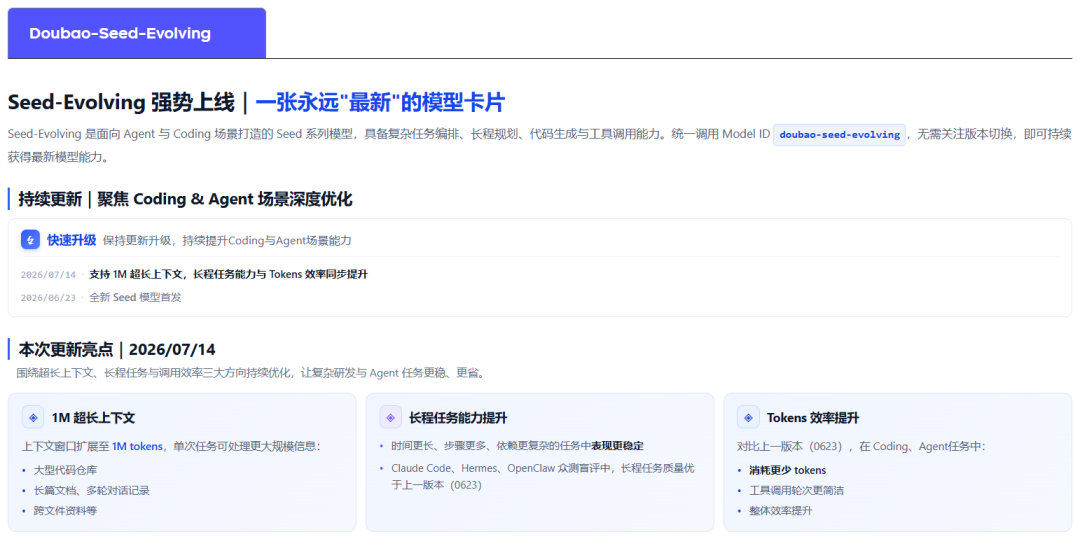Click the 2026/06/23 changelog date
This screenshot has width=1080, height=539.
[48, 297]
